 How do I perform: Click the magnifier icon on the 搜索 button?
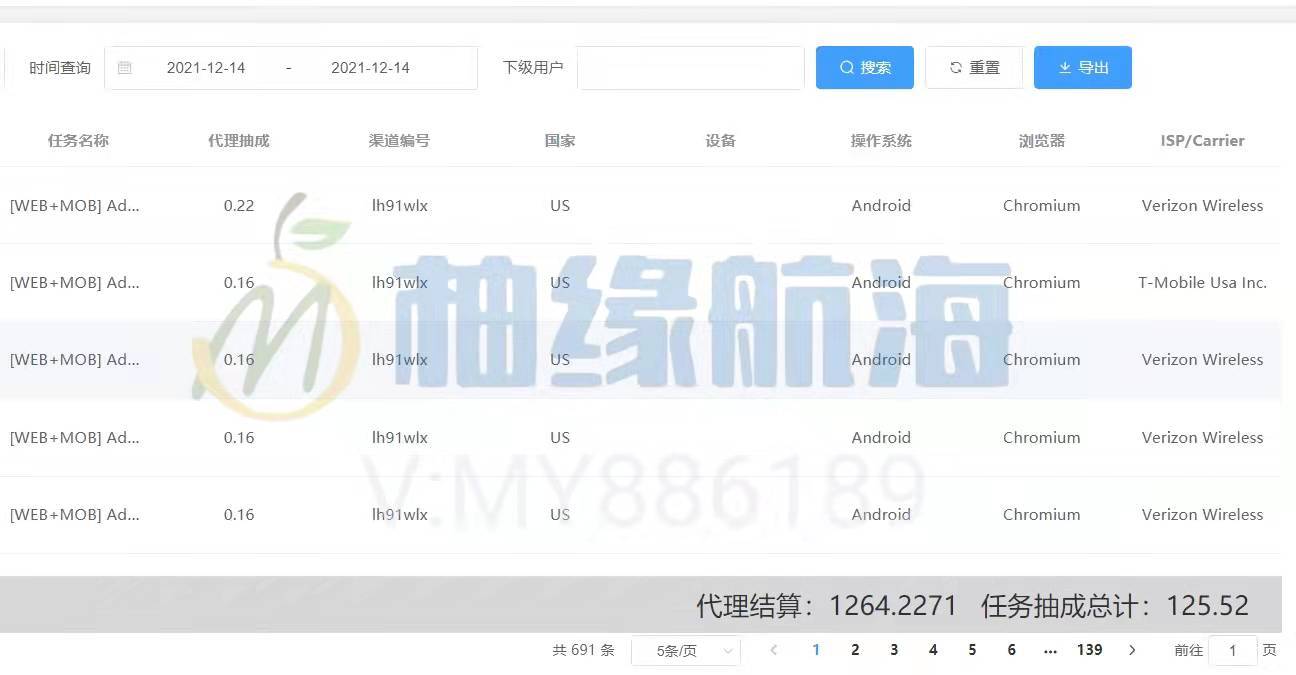[x=846, y=67]
